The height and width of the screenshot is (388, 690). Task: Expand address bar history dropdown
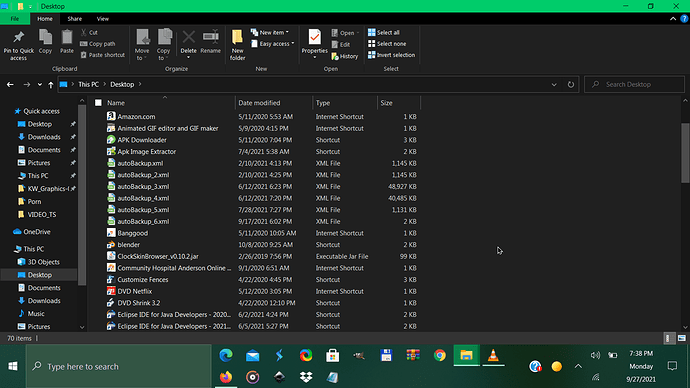554,84
